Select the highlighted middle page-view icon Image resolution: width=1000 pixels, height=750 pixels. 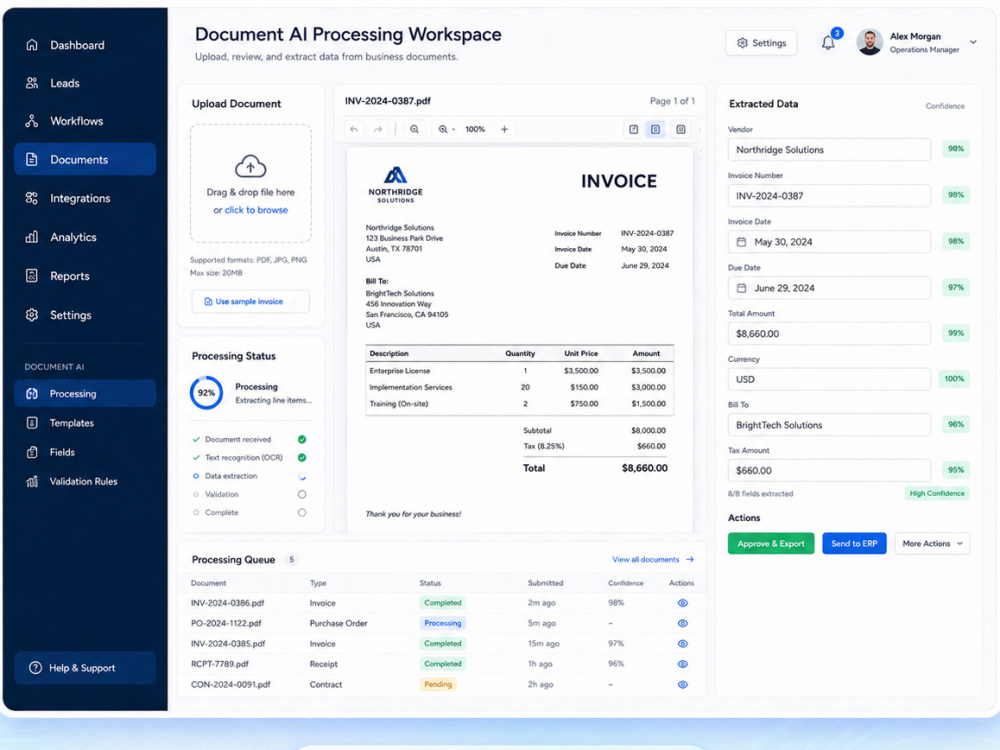click(x=656, y=129)
